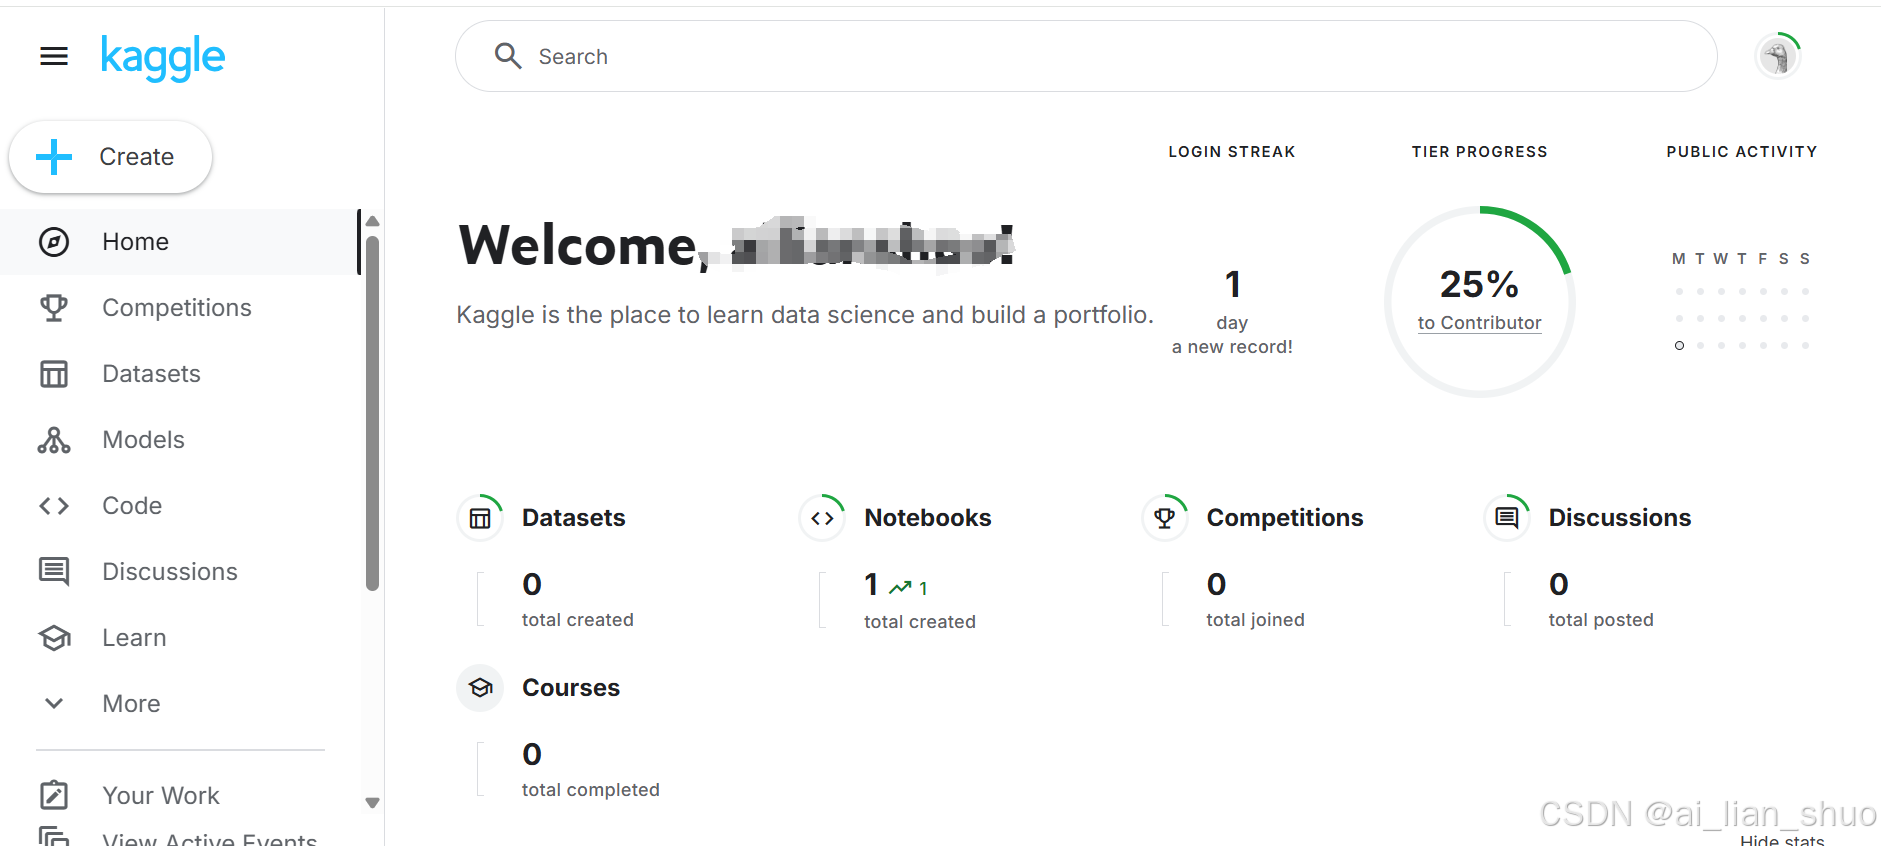
Task: Click 'total joined' under Competitions
Action: 1255,620
